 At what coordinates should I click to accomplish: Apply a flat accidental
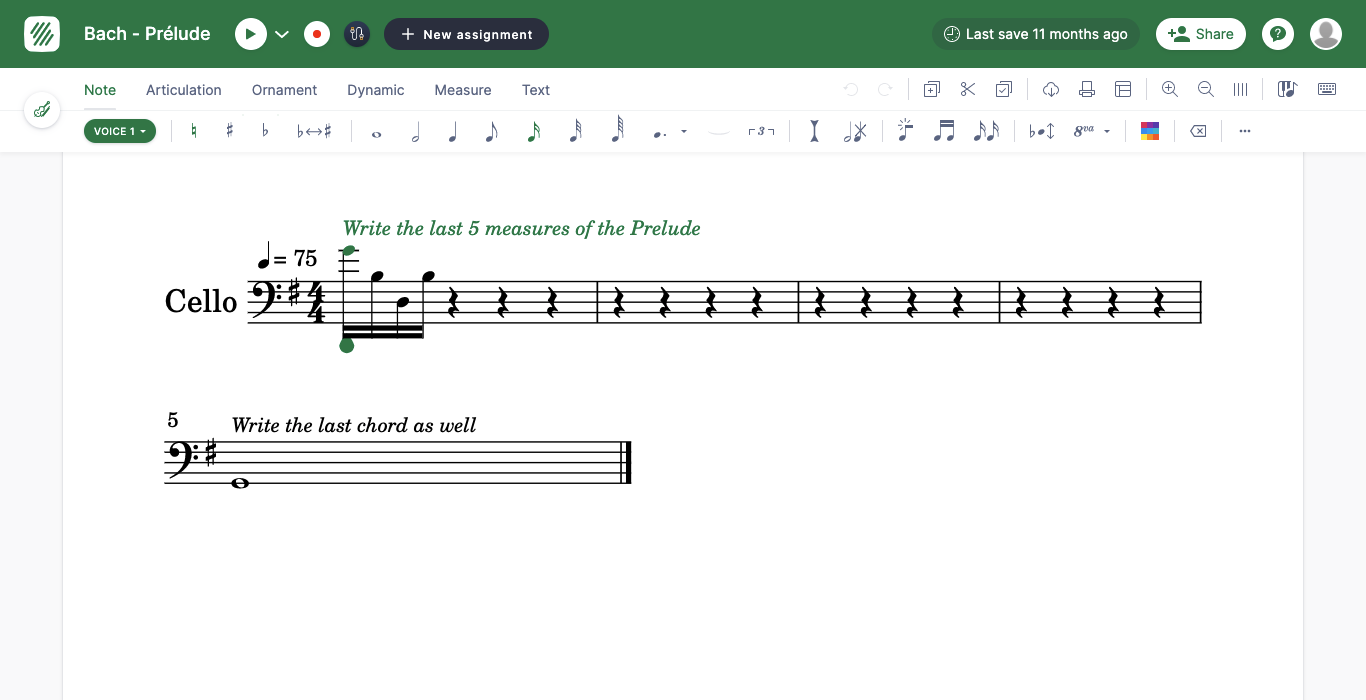coord(264,130)
